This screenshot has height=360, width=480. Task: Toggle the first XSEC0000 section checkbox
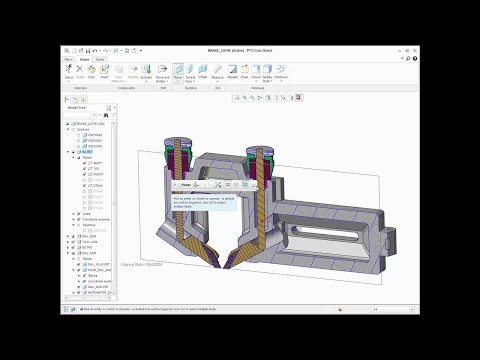79,135
